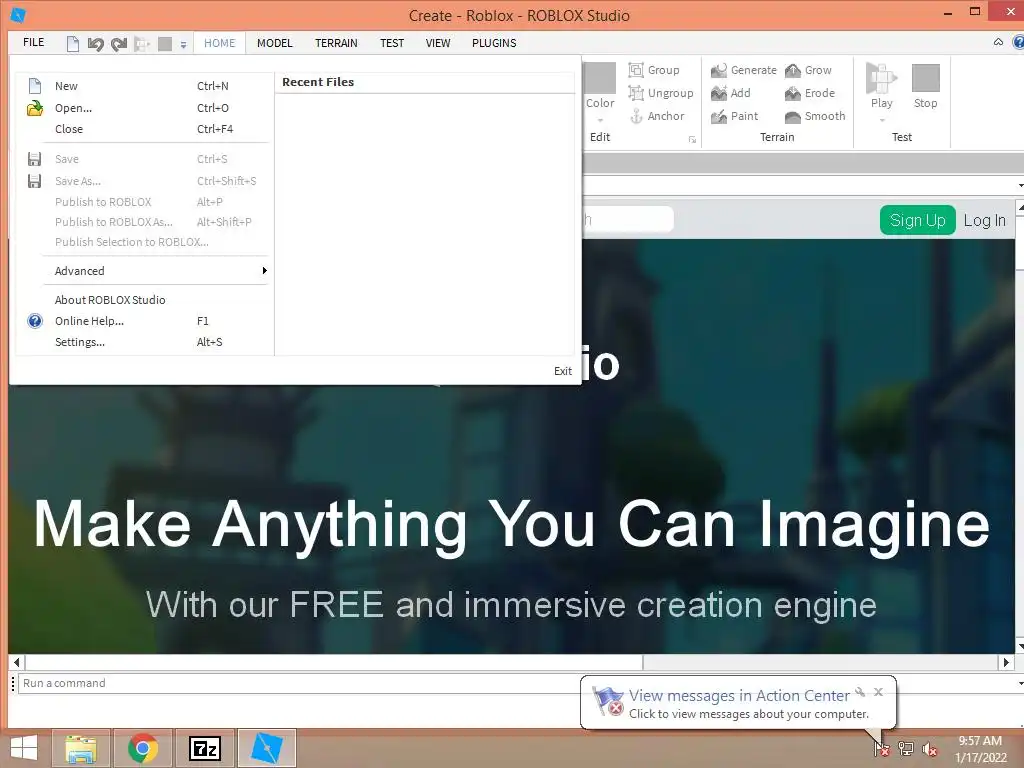Choose New from the File menu
Screen dimensions: 1024x768
coord(144,86)
